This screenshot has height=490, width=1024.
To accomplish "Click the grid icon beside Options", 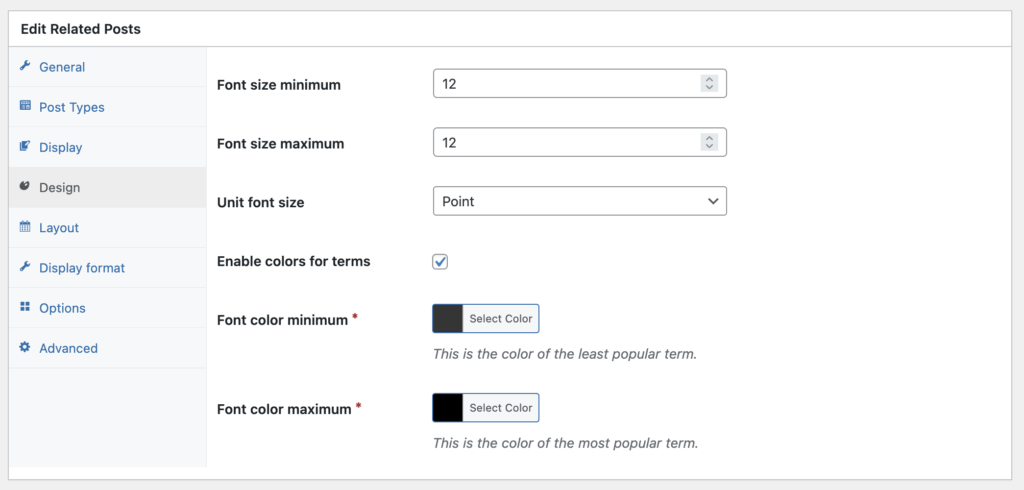I will [x=25, y=308].
